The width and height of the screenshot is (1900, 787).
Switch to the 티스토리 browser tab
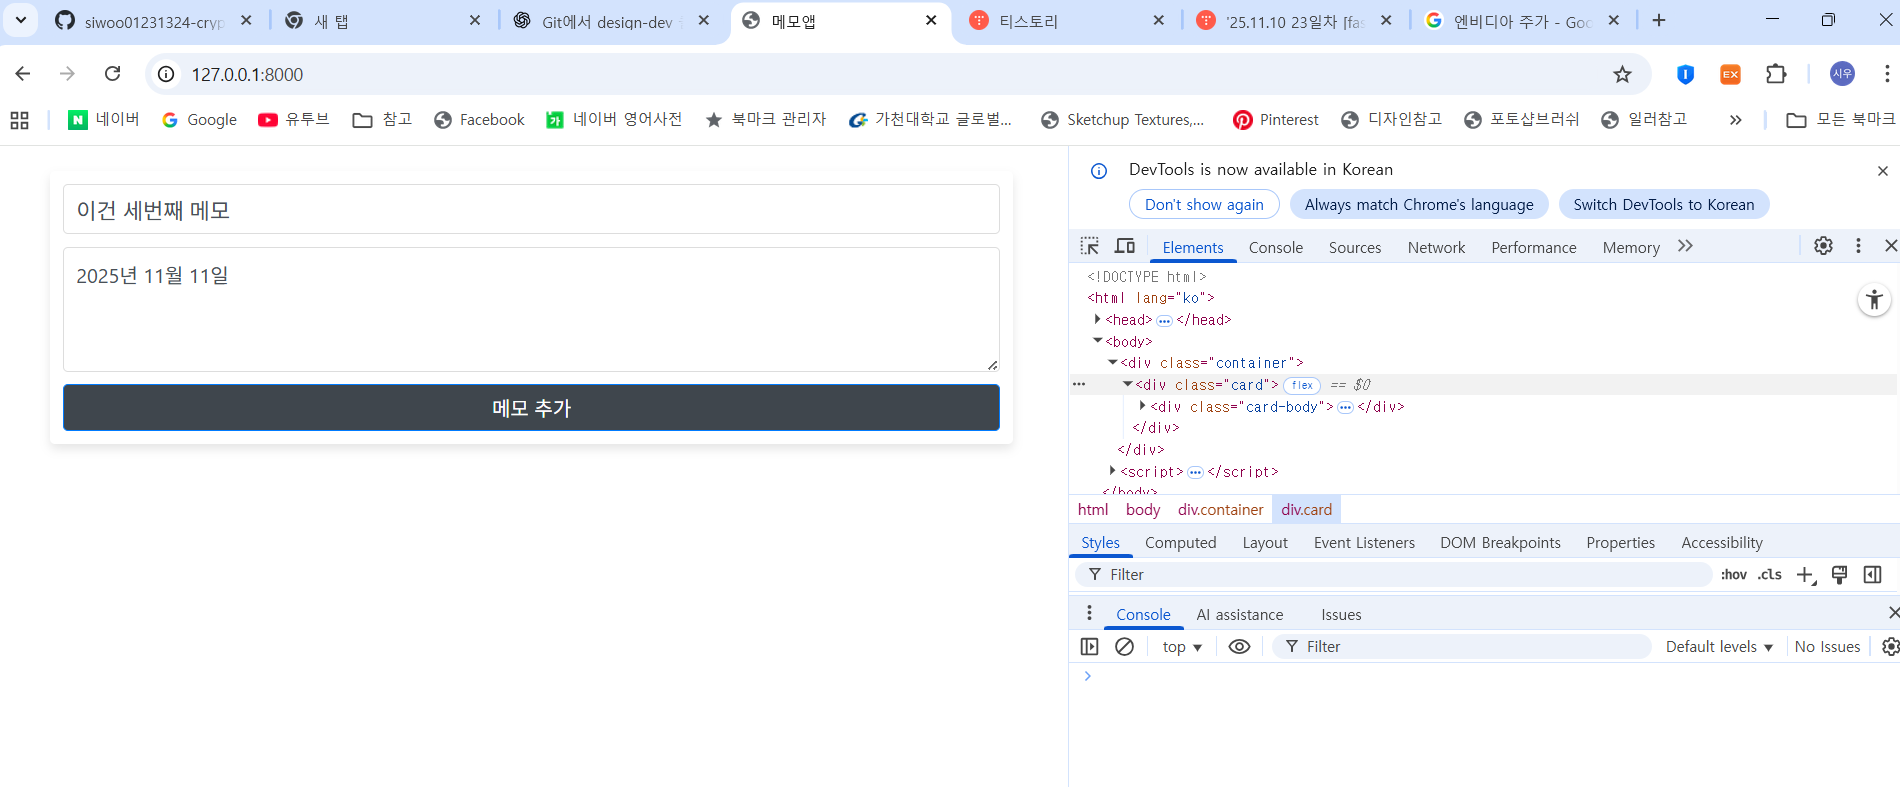1066,21
